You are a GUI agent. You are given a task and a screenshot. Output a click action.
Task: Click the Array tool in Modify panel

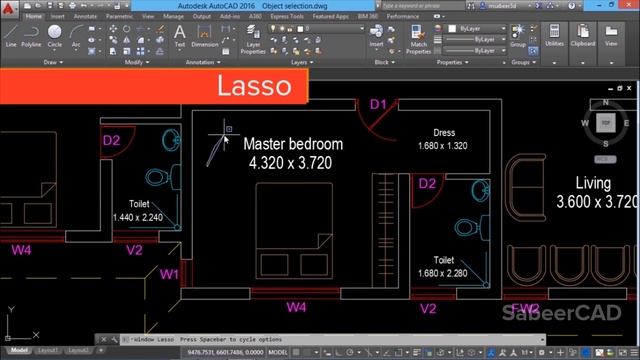140,51
